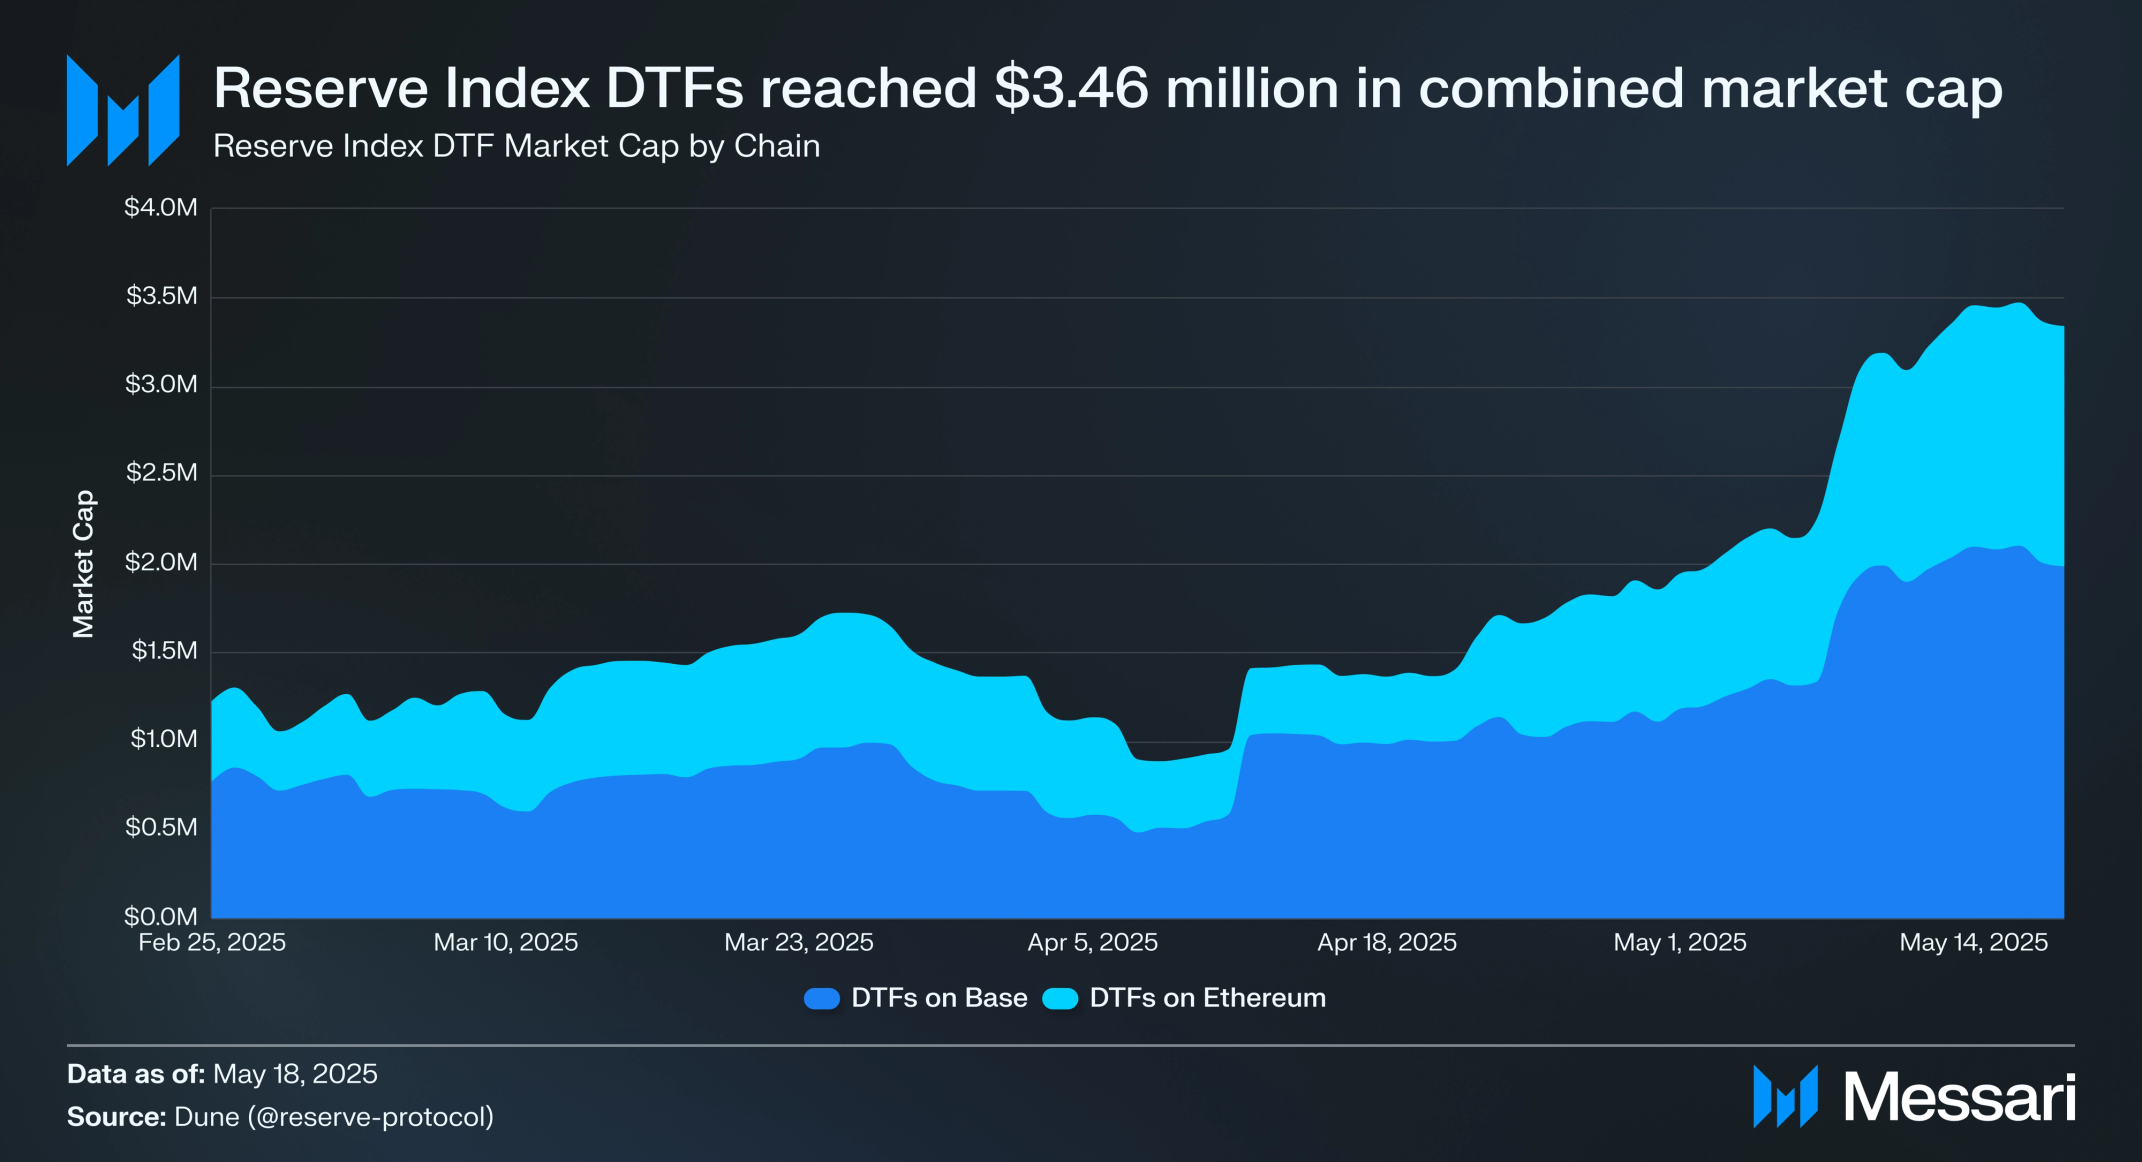The width and height of the screenshot is (2142, 1162).
Task: Click the Messari logo icon beside title
Action: tap(123, 110)
